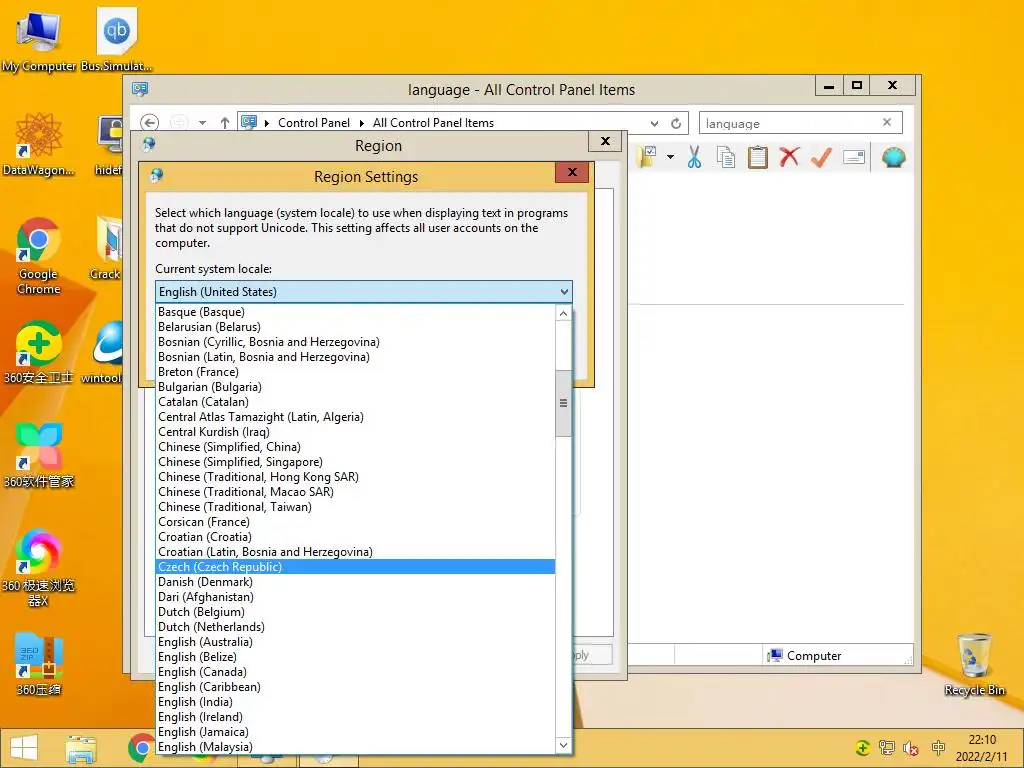Screen dimensions: 1024x768
Task: Click the volume muted tray icon
Action: click(x=911, y=748)
